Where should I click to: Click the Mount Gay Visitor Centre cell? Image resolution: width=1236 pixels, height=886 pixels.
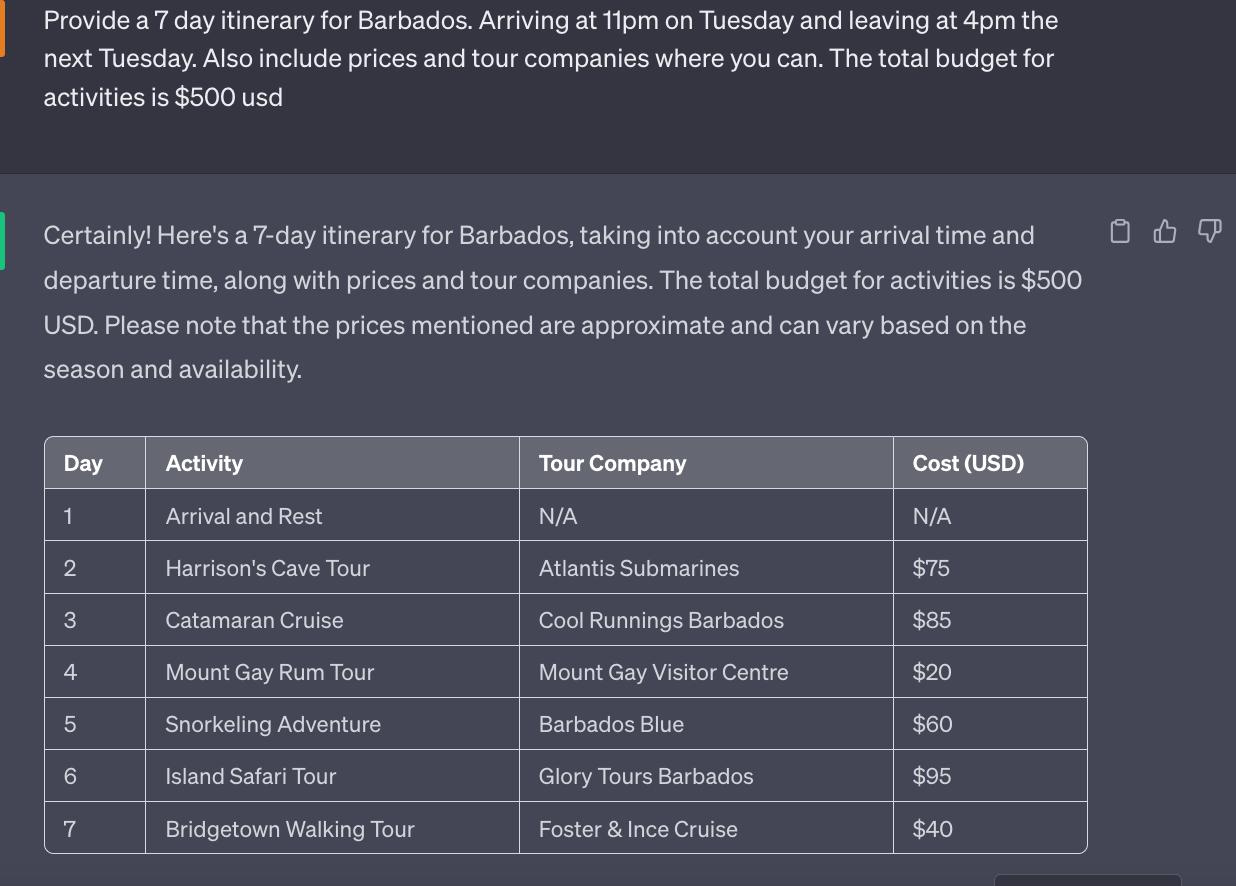[x=706, y=672]
